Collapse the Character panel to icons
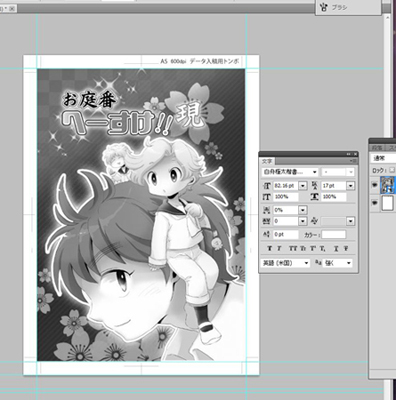The image size is (396, 400). [349, 154]
